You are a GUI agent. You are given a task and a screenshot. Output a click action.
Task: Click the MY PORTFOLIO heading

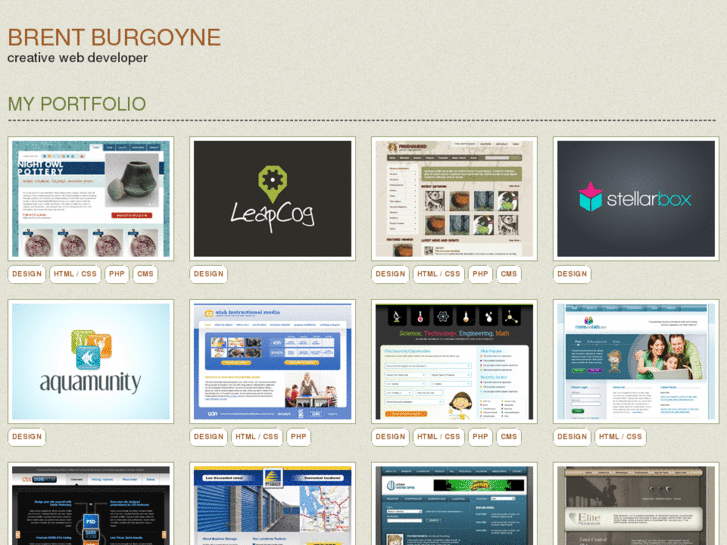tap(77, 104)
